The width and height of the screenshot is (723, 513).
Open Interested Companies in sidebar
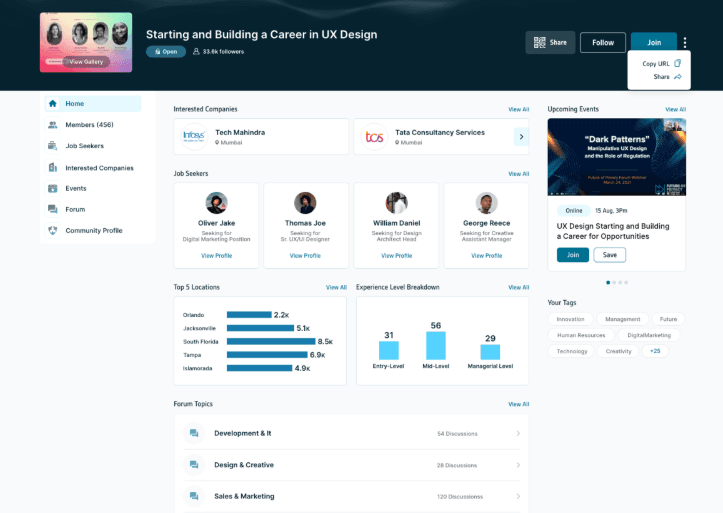[93, 168]
